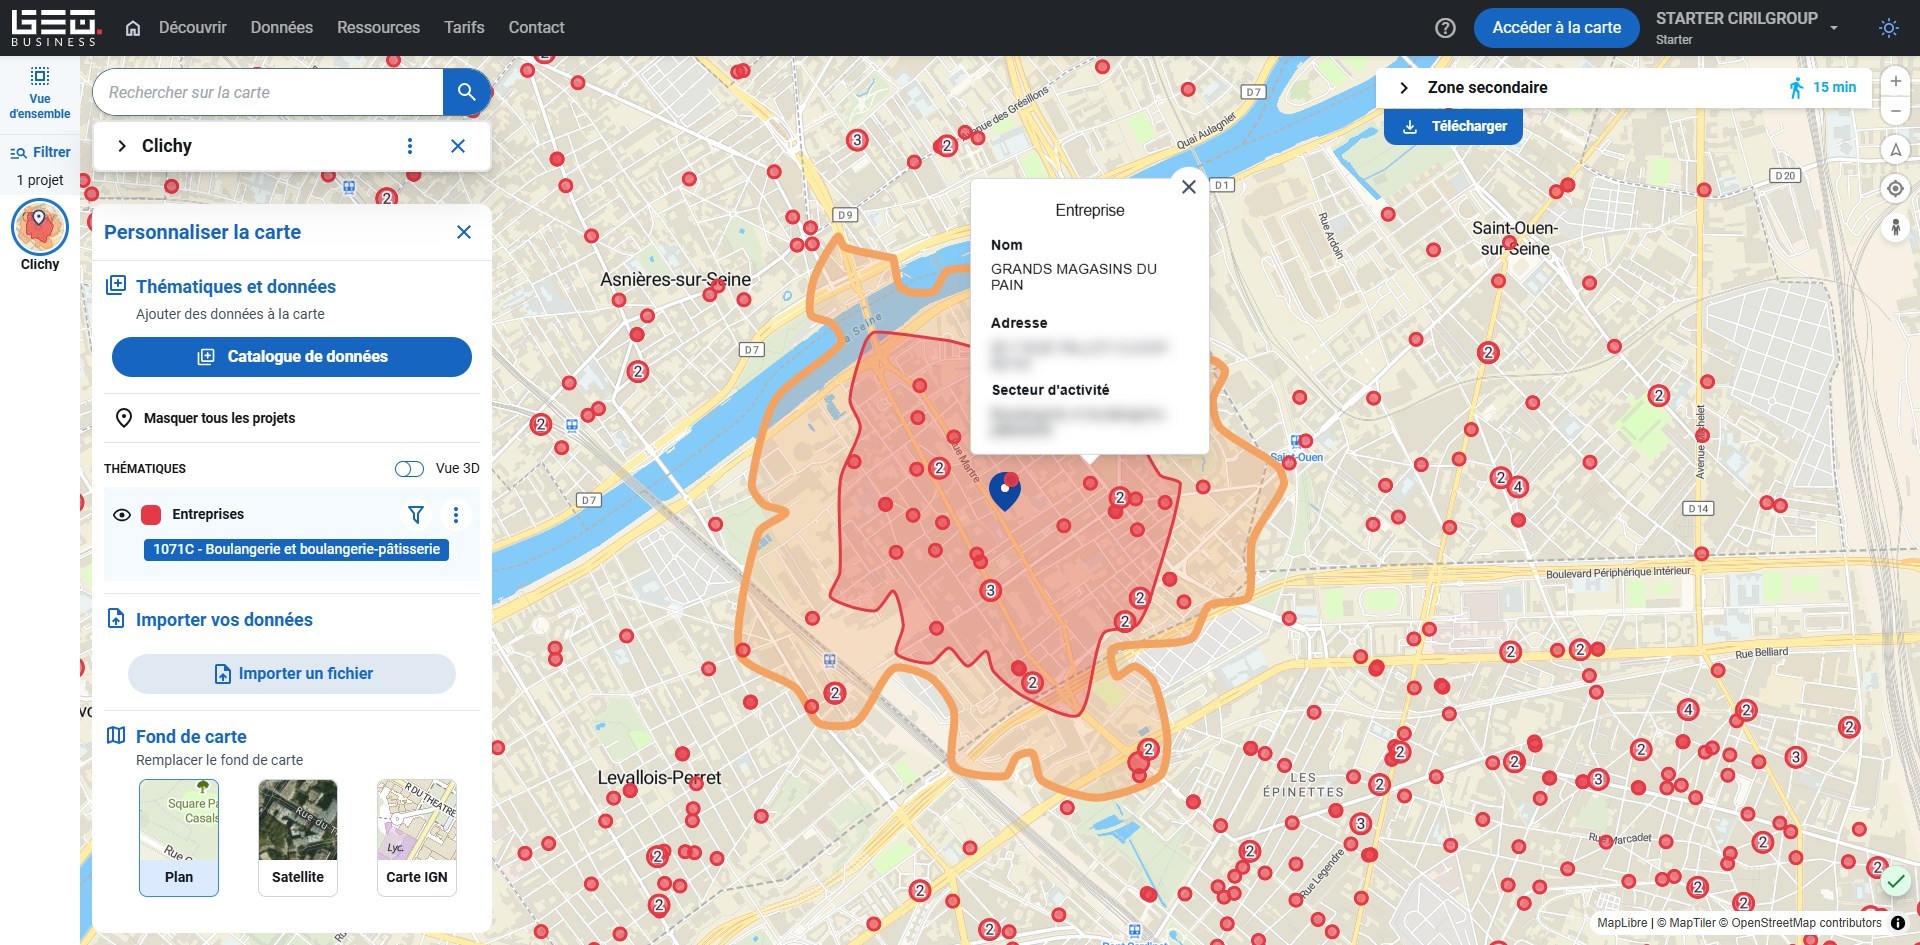1920x945 pixels.
Task: Open the Entreprises layer filter funnel
Action: 416,515
